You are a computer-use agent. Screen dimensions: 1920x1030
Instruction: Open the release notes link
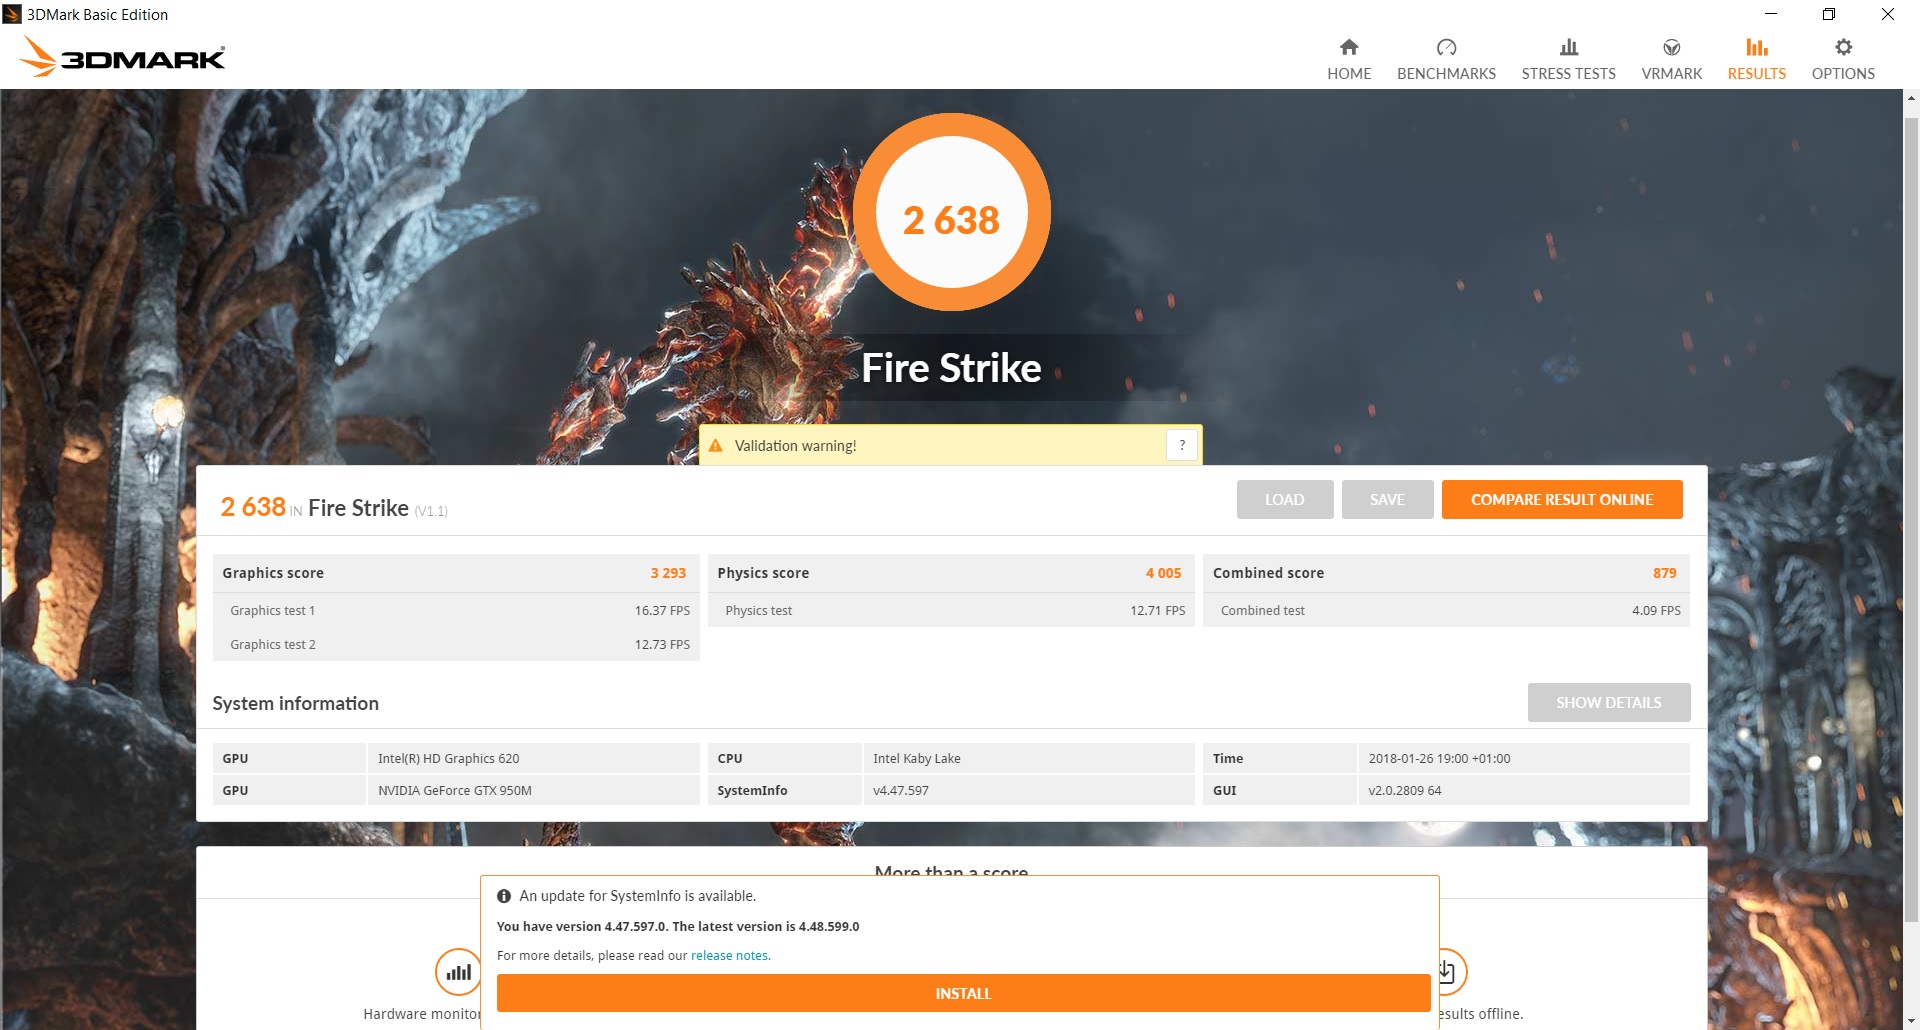tap(730, 956)
